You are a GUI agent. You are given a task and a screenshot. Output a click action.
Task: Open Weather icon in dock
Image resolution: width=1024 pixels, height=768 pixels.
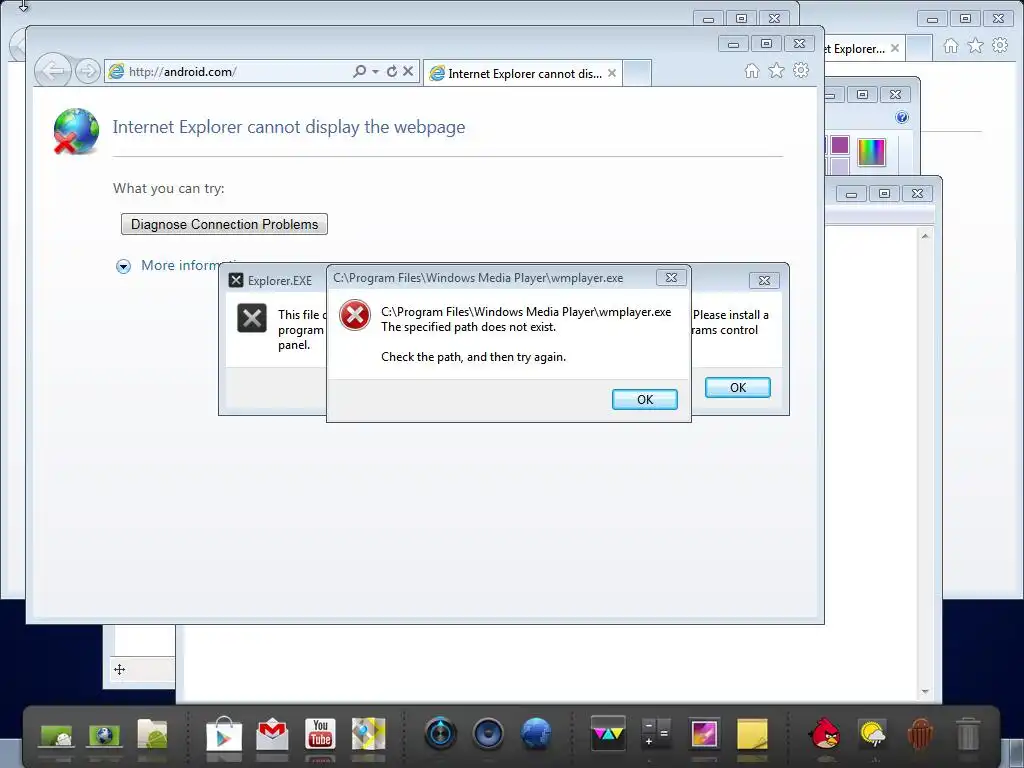[872, 734]
